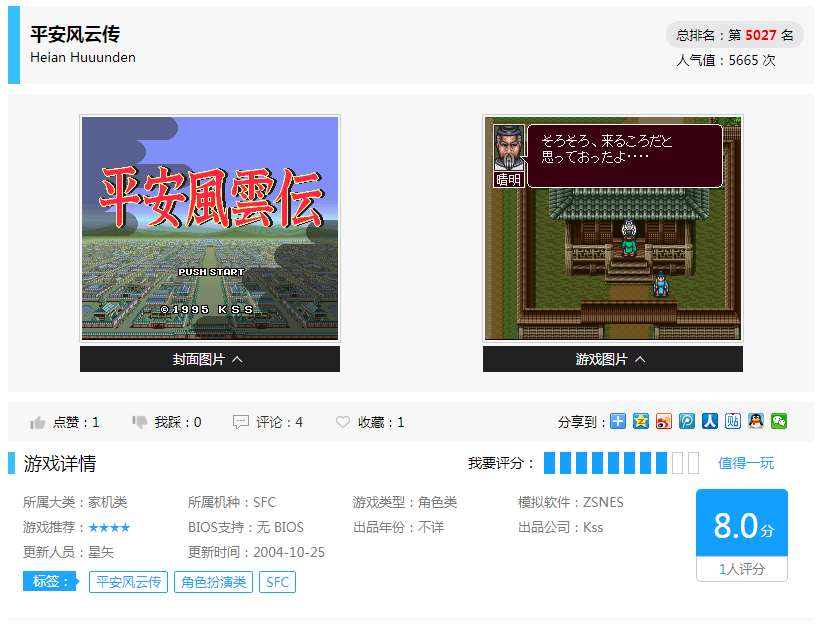The width and height of the screenshot is (822, 625).
Task: Click the blue 标签： label
Action: tap(51, 581)
